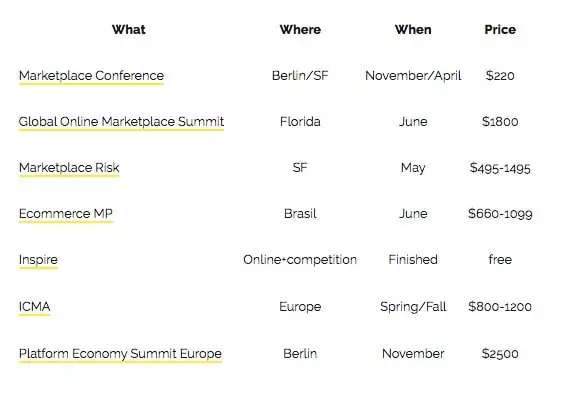Click the November/April date cell
This screenshot has width=579, height=393.
click(413, 76)
